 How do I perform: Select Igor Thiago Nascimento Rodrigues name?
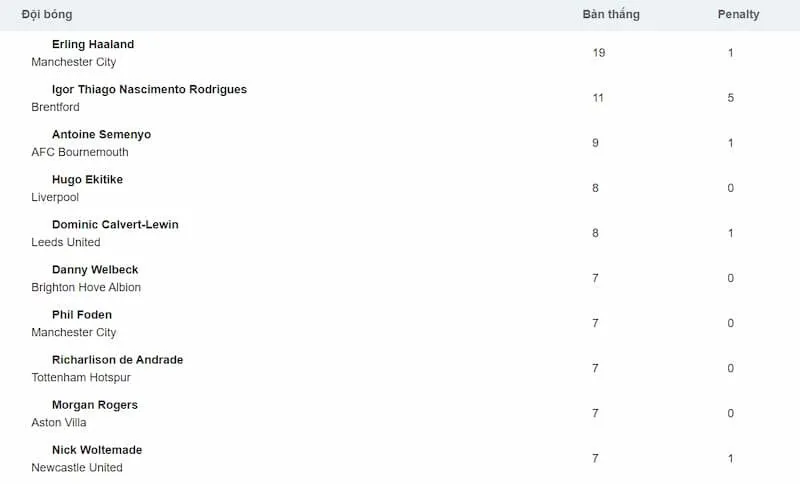(x=149, y=90)
